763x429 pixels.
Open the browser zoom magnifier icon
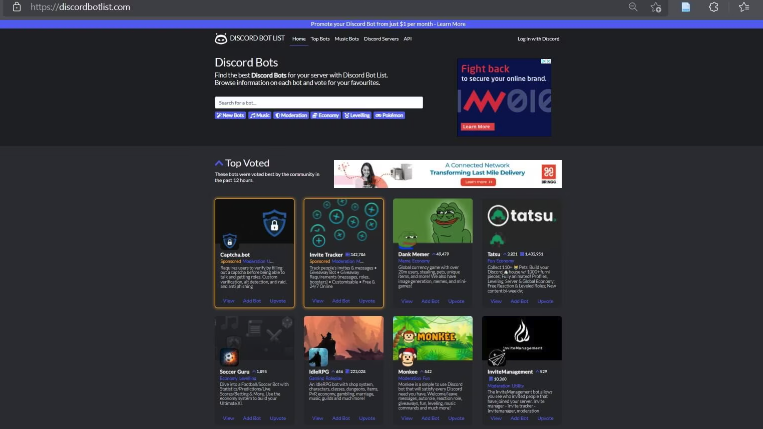point(633,7)
